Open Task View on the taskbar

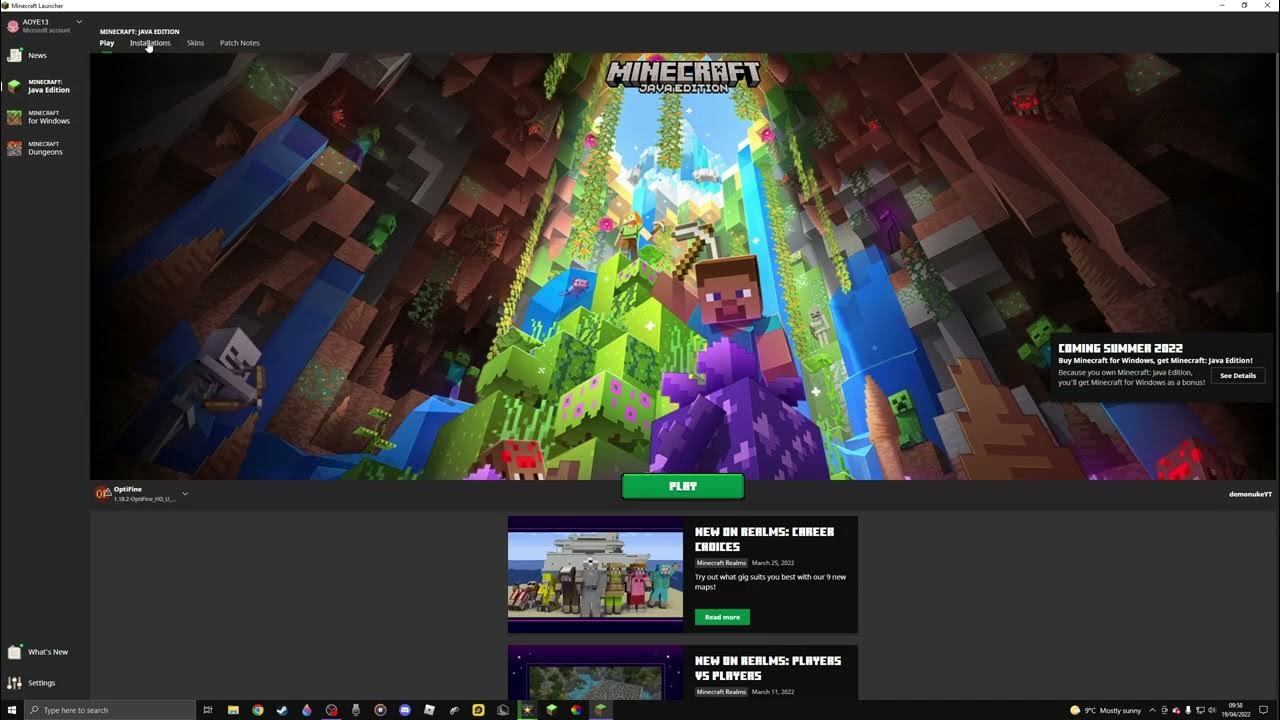pyautogui.click(x=207, y=710)
